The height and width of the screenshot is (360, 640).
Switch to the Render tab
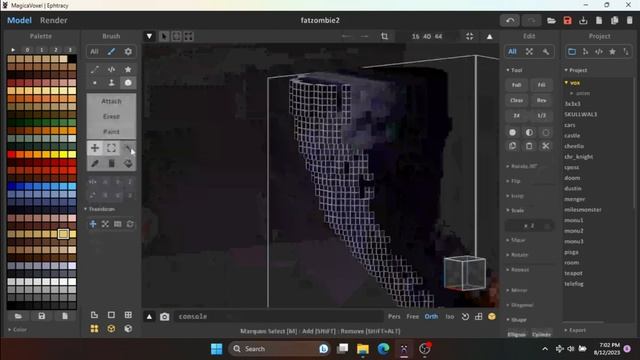click(53, 20)
